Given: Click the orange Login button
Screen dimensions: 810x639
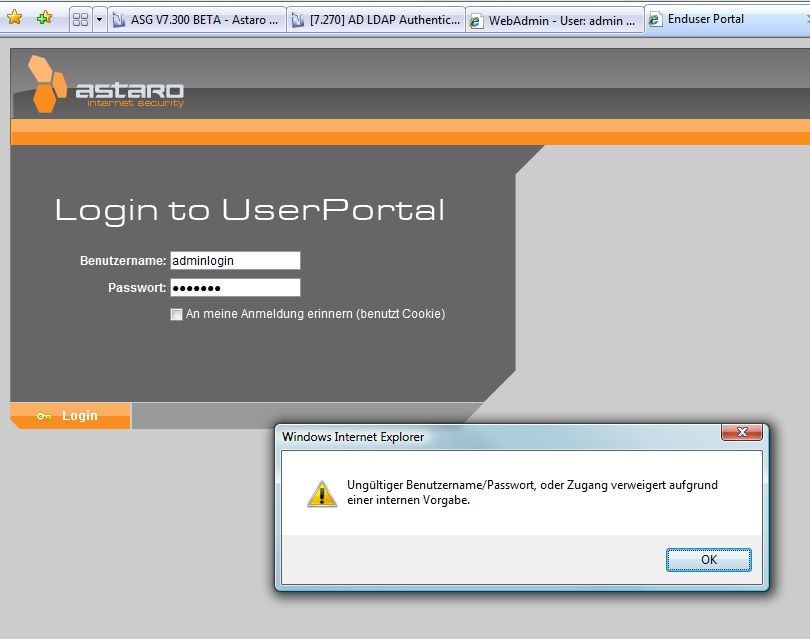Looking at the screenshot, I should coord(70,416).
